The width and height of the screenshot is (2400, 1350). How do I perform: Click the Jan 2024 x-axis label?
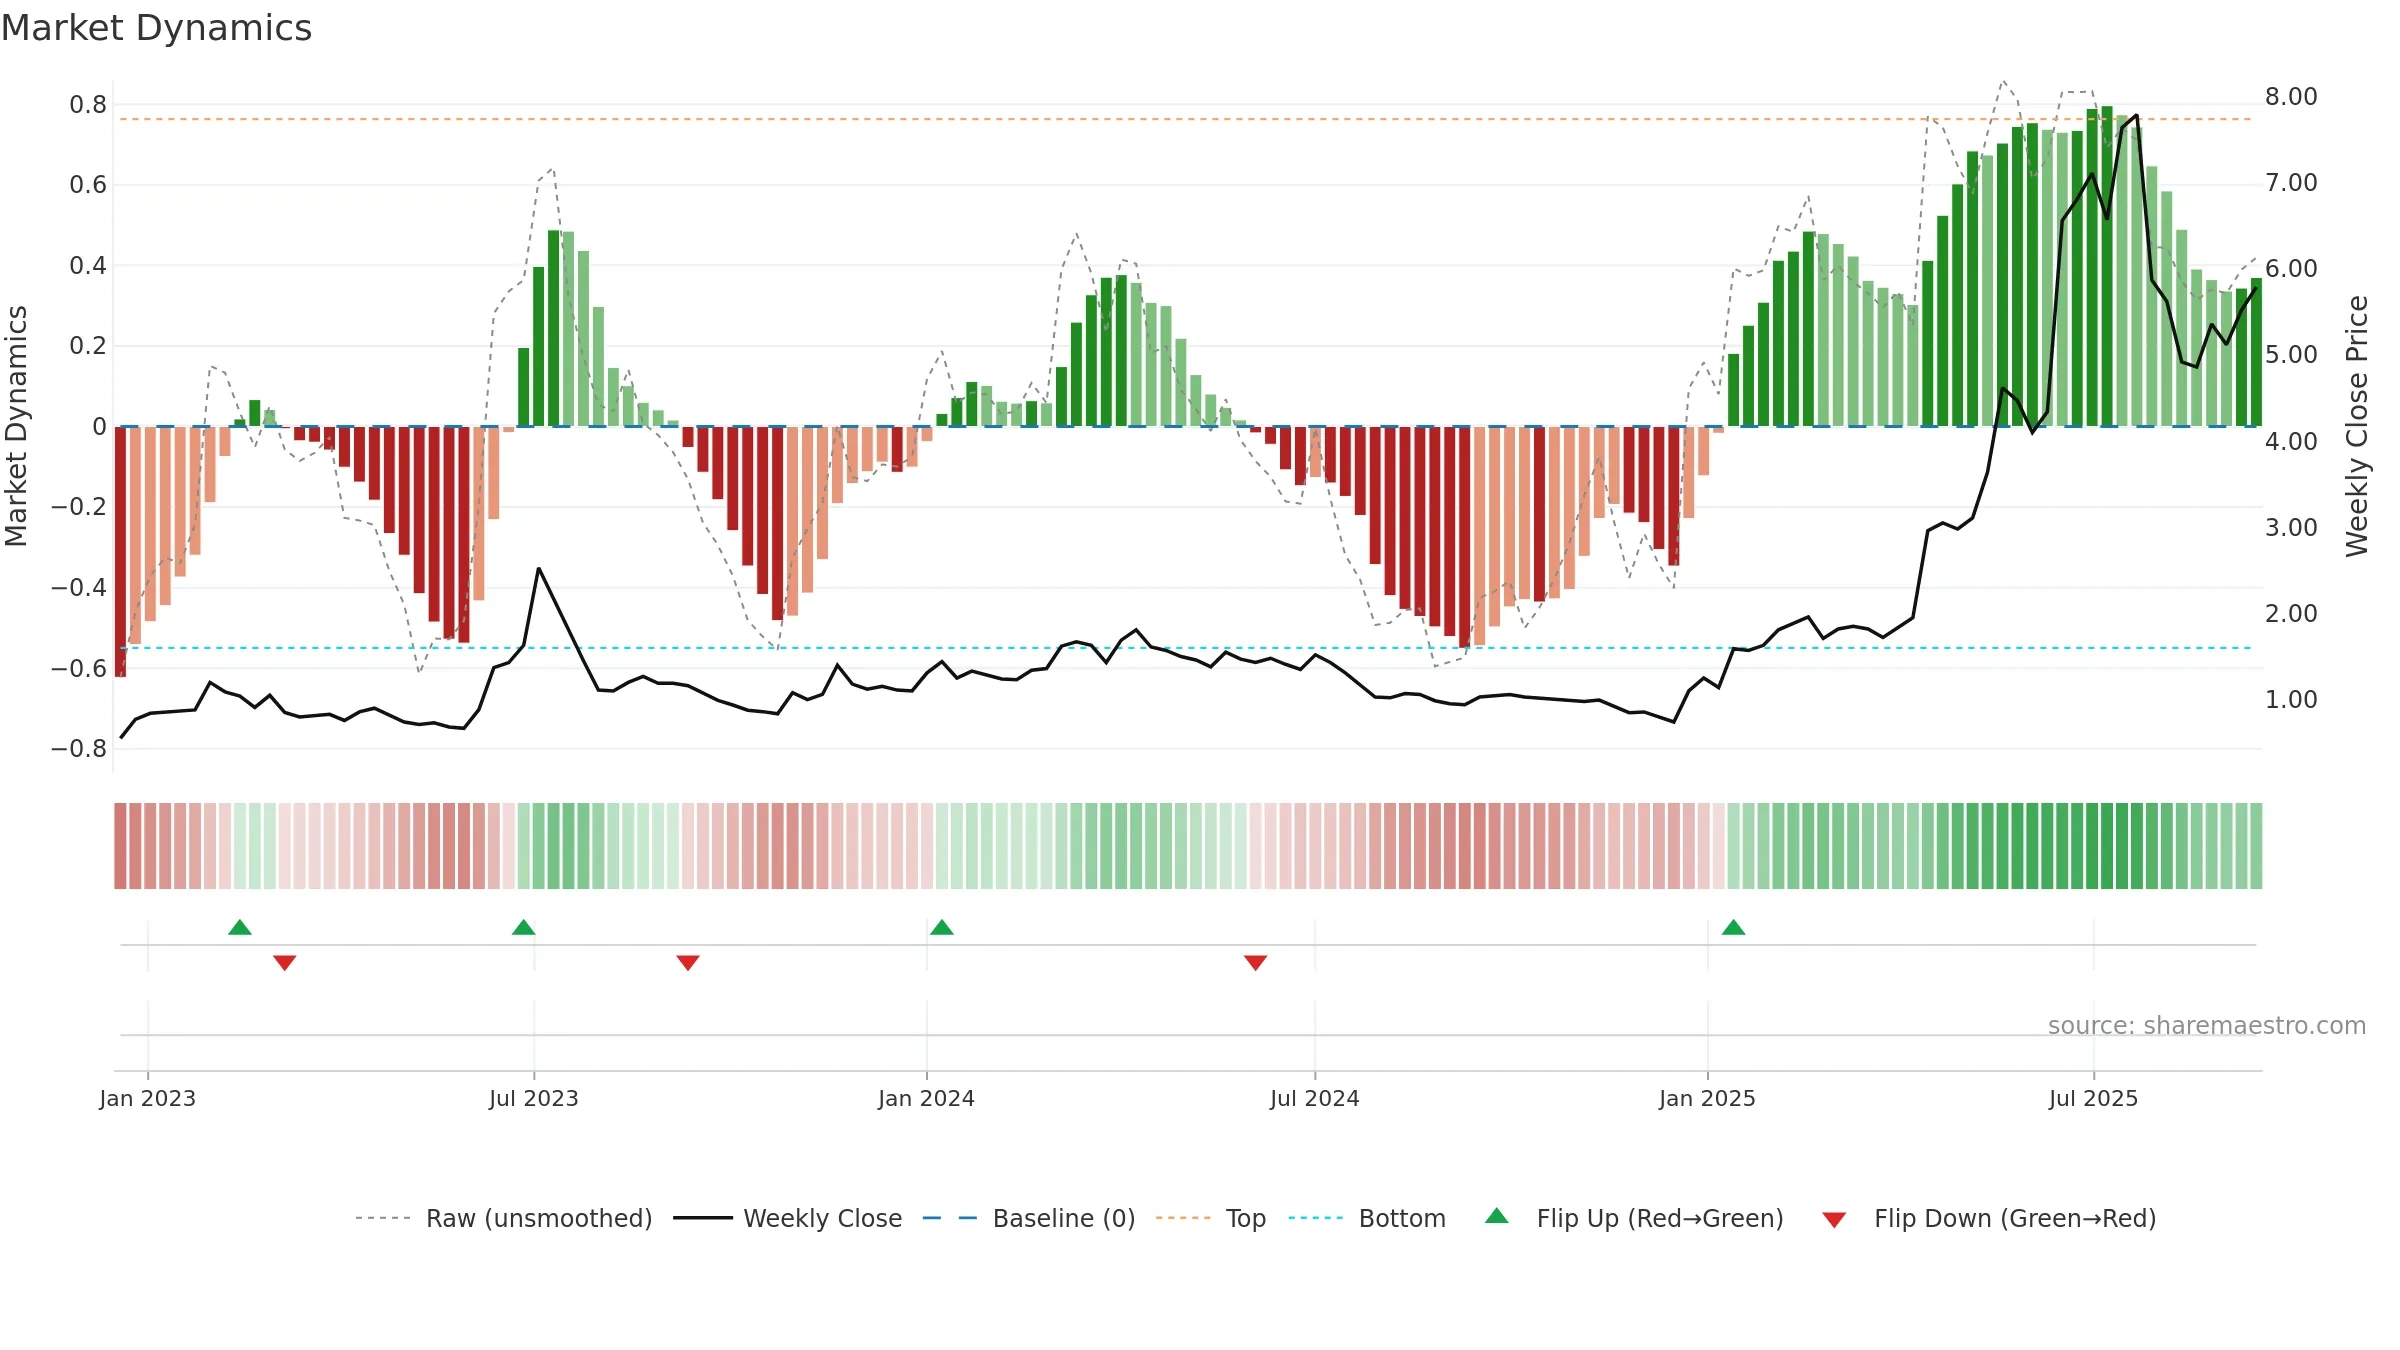(926, 1098)
